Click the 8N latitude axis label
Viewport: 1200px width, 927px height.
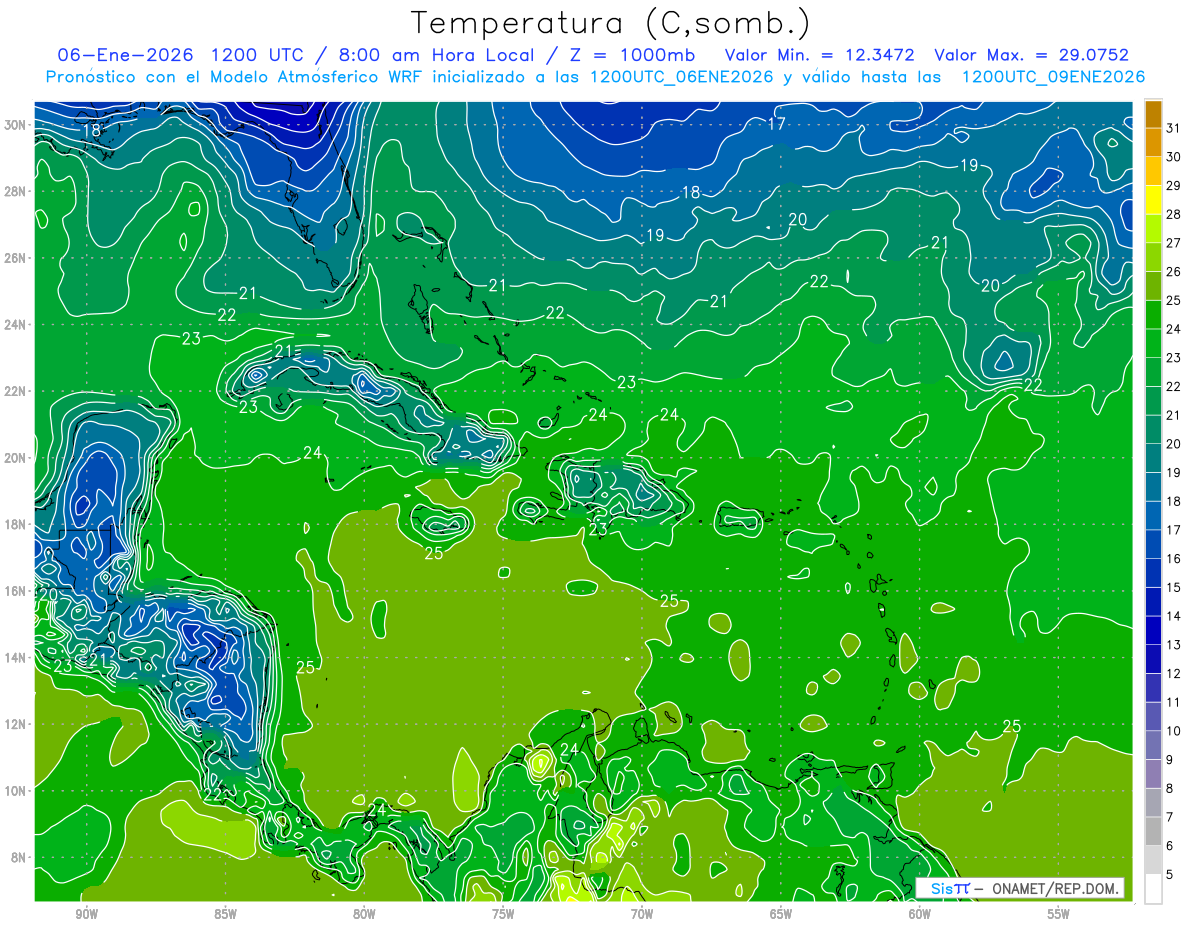pyautogui.click(x=19, y=857)
